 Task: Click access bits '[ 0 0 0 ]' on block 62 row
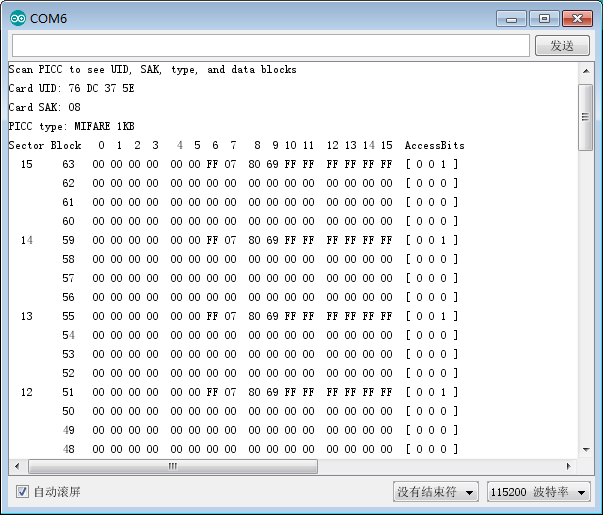click(432, 183)
